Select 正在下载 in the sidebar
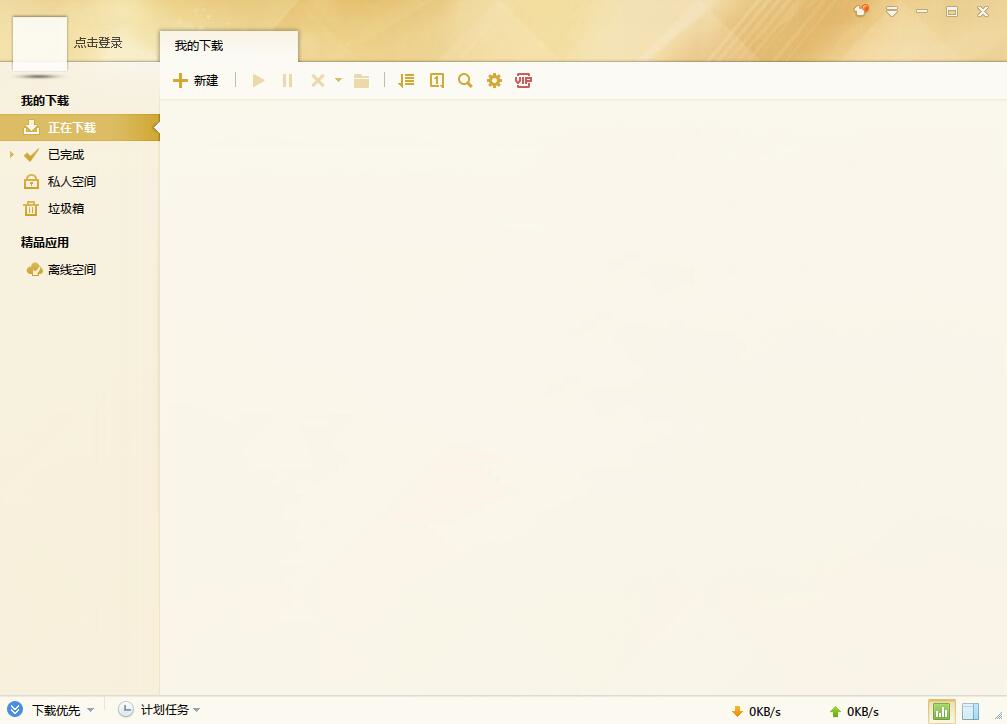The height and width of the screenshot is (724, 1007). pyautogui.click(x=72, y=128)
